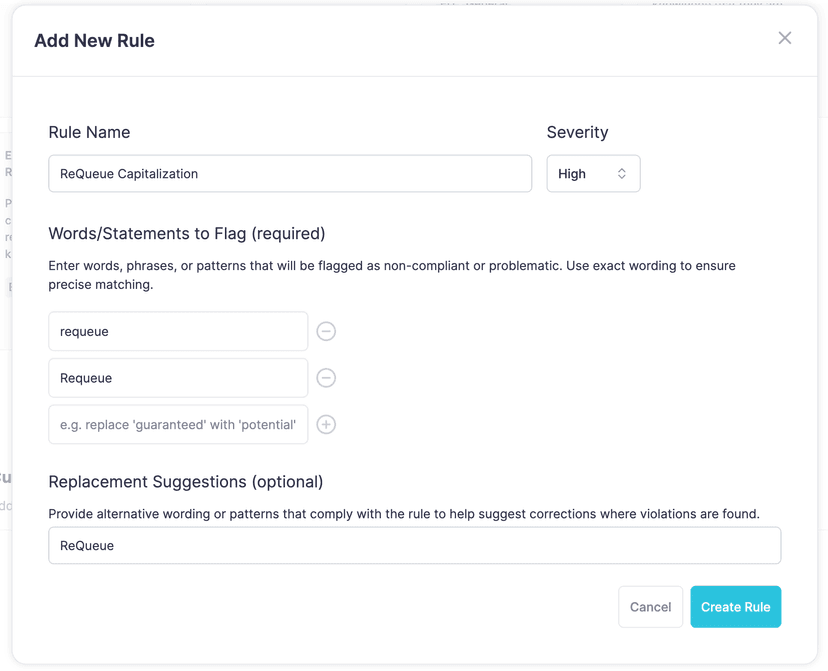Click Cancel to abandon the rule
828x671 pixels.
pyautogui.click(x=650, y=607)
